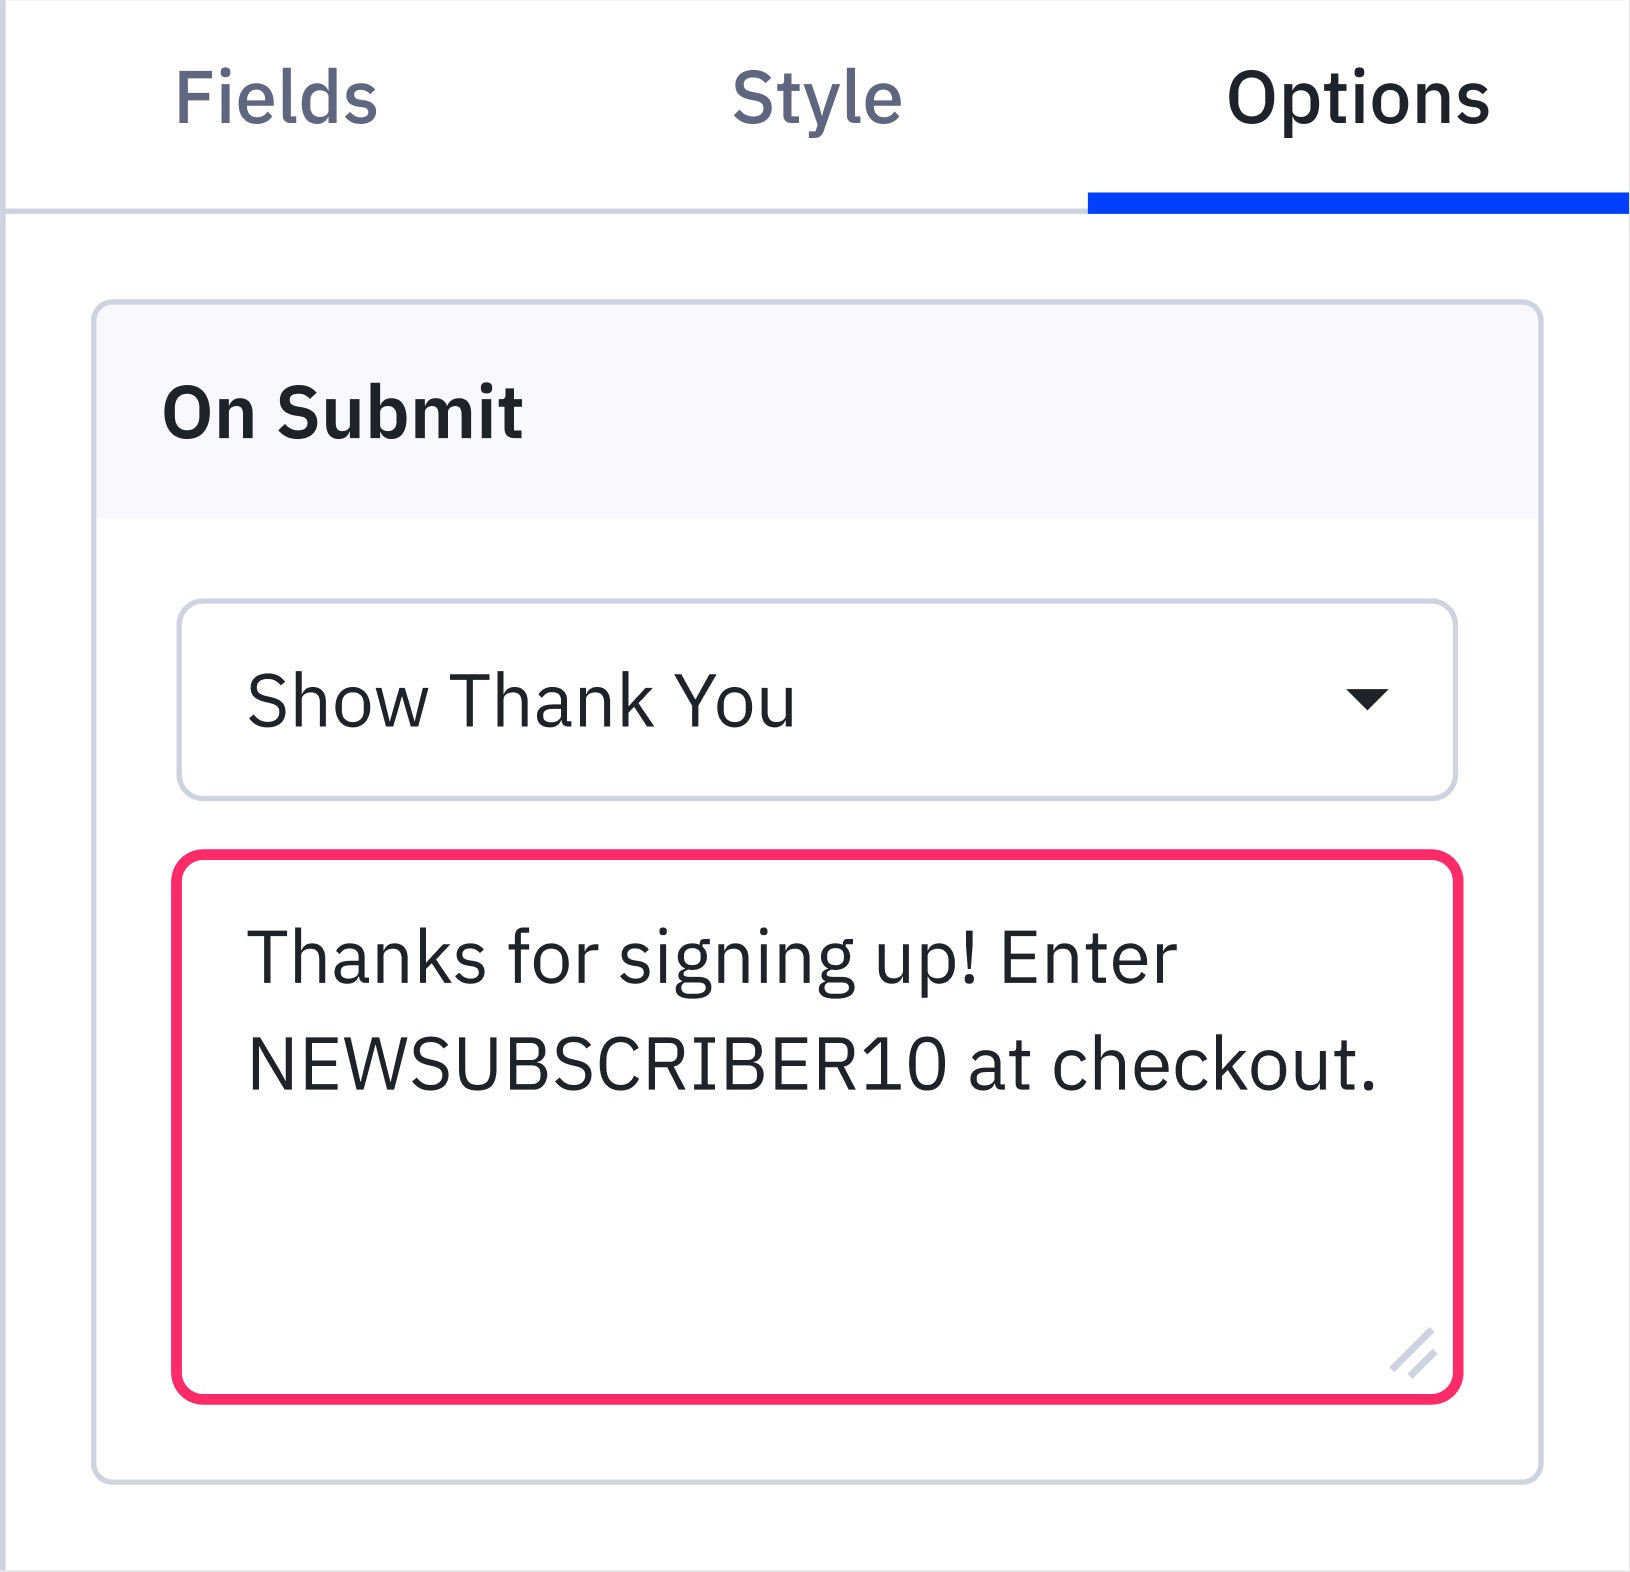Image resolution: width=1630 pixels, height=1572 pixels.
Task: Click the word 'signing' in thank you message
Action: coord(736,958)
